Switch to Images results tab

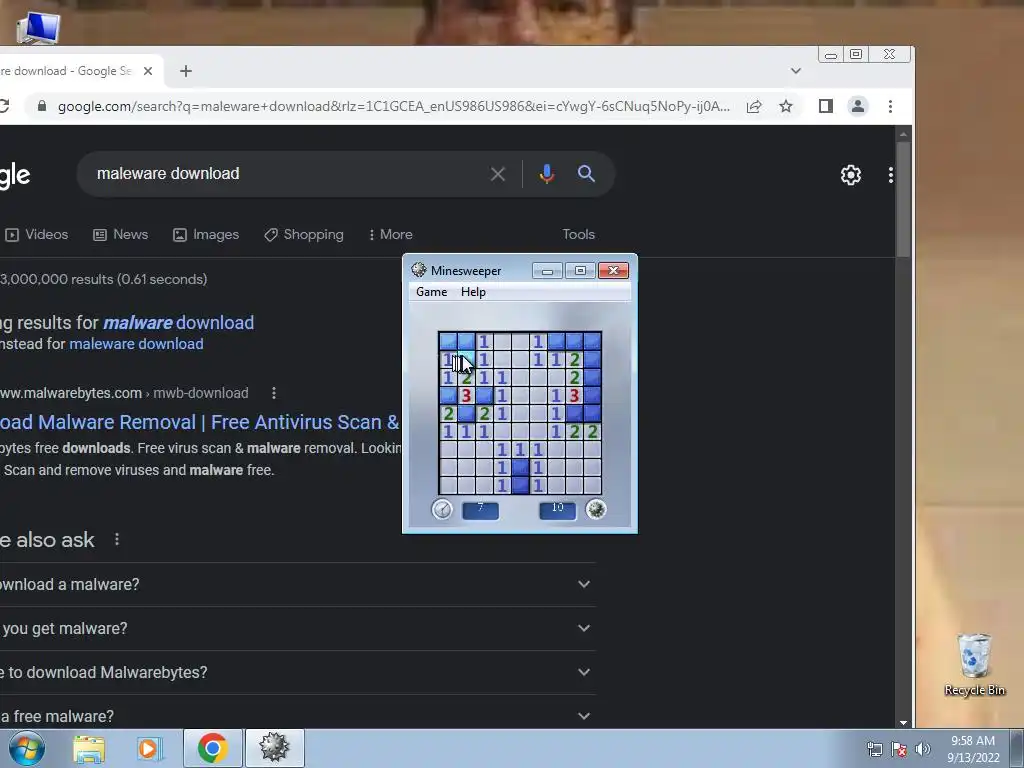point(206,234)
